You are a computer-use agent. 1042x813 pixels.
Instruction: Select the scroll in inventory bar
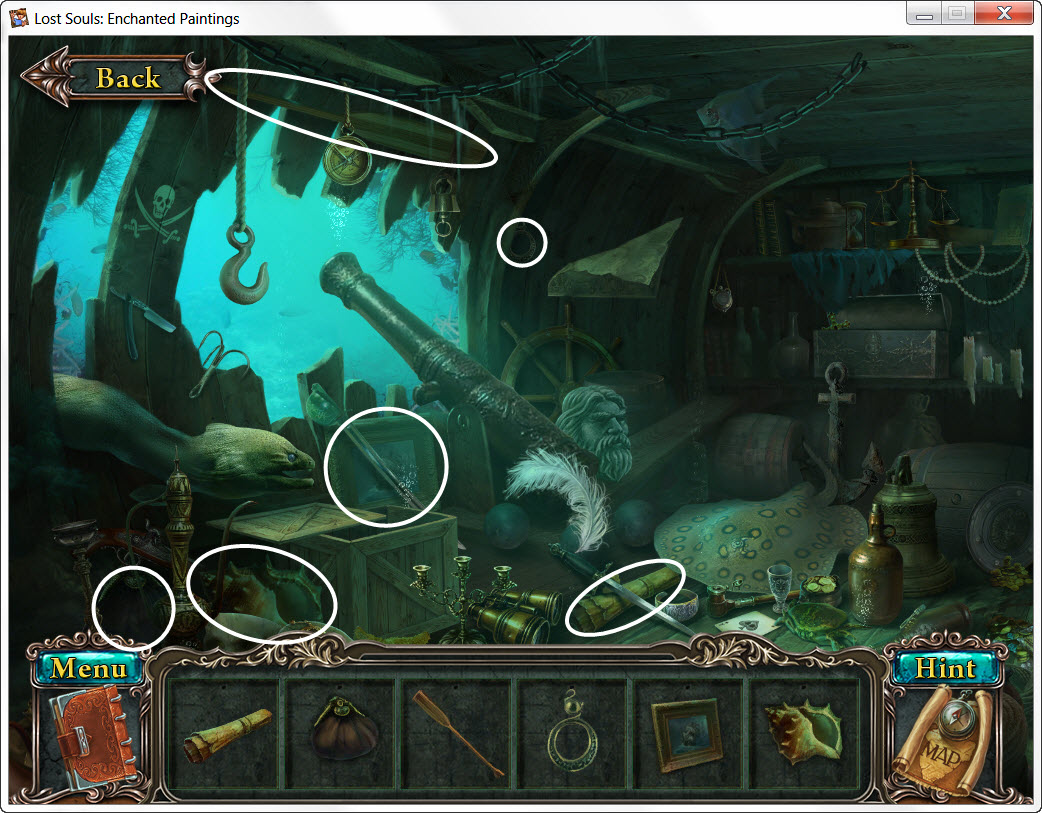(228, 739)
